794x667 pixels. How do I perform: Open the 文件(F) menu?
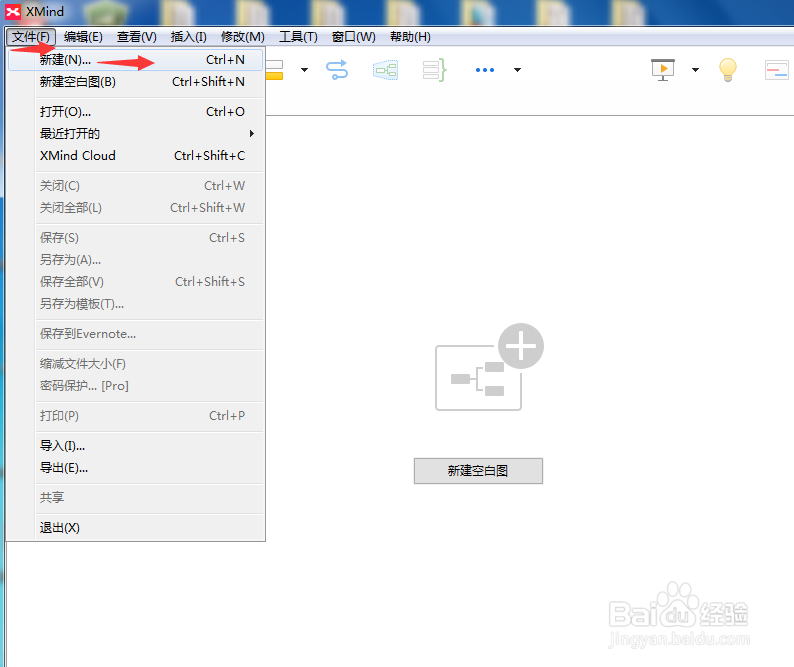(x=31, y=37)
